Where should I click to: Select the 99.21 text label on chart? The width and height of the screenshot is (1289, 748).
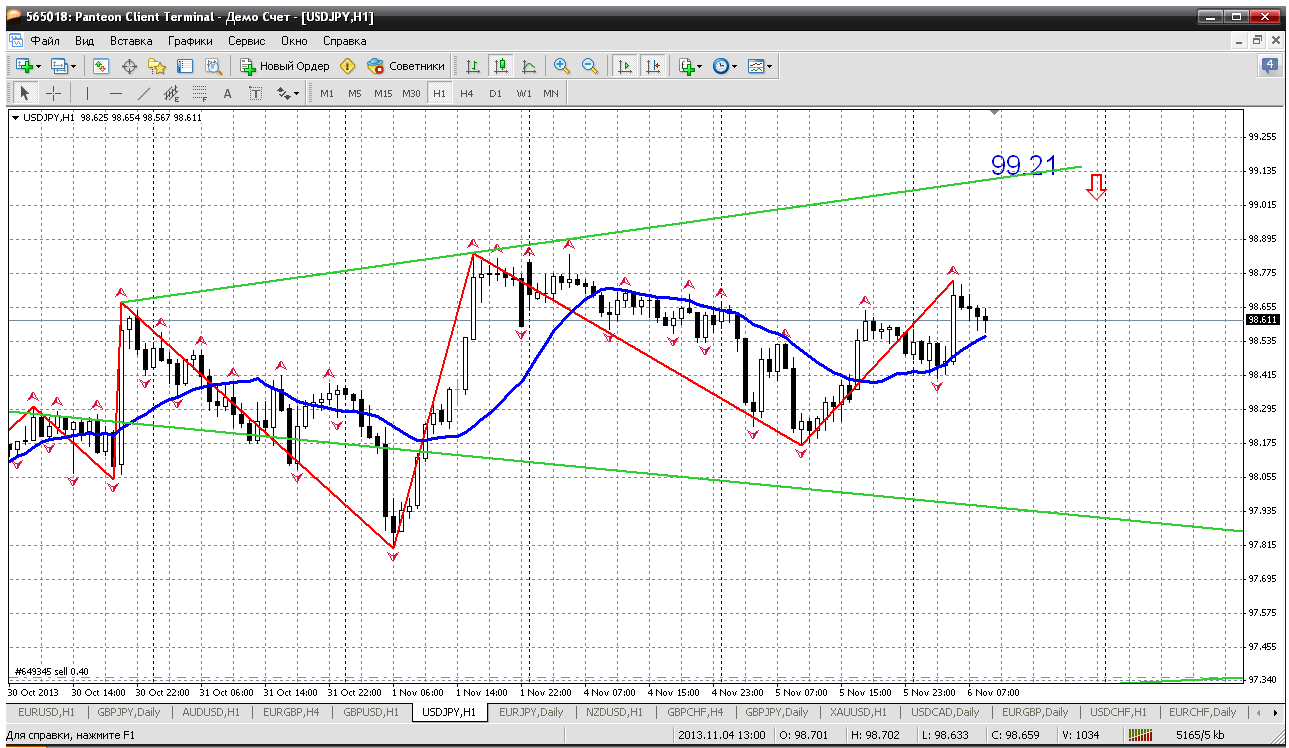click(1023, 165)
